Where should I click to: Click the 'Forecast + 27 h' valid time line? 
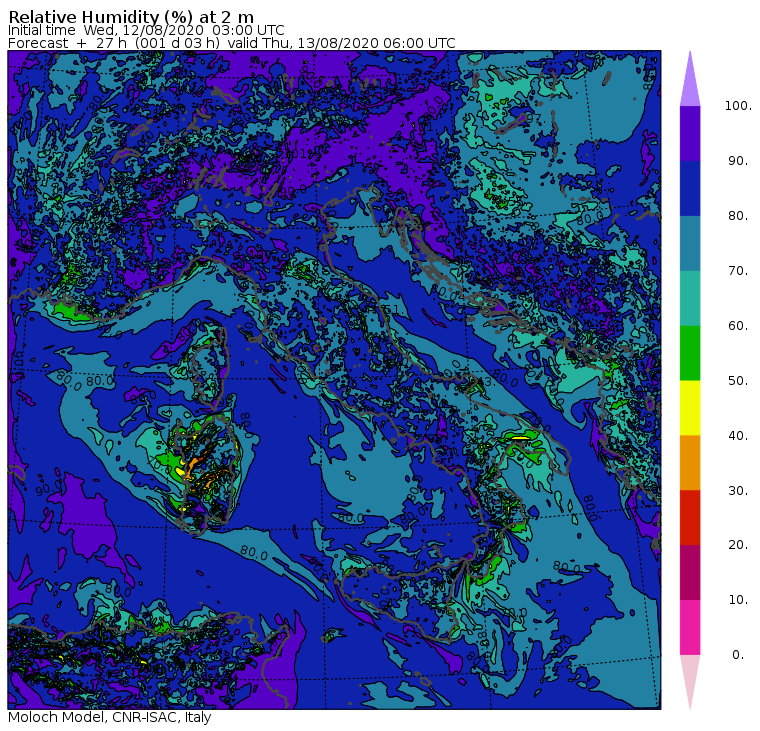pyautogui.click(x=232, y=43)
